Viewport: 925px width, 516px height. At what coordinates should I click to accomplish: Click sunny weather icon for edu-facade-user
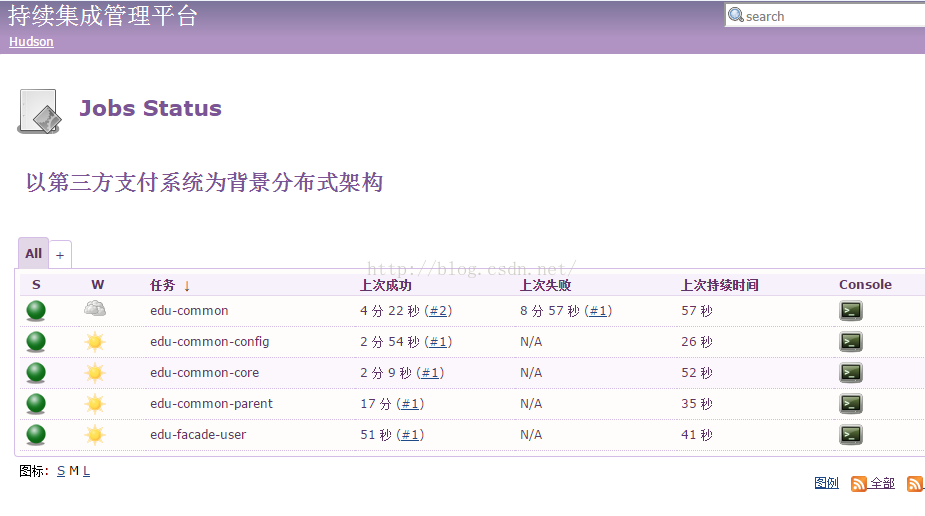click(95, 434)
